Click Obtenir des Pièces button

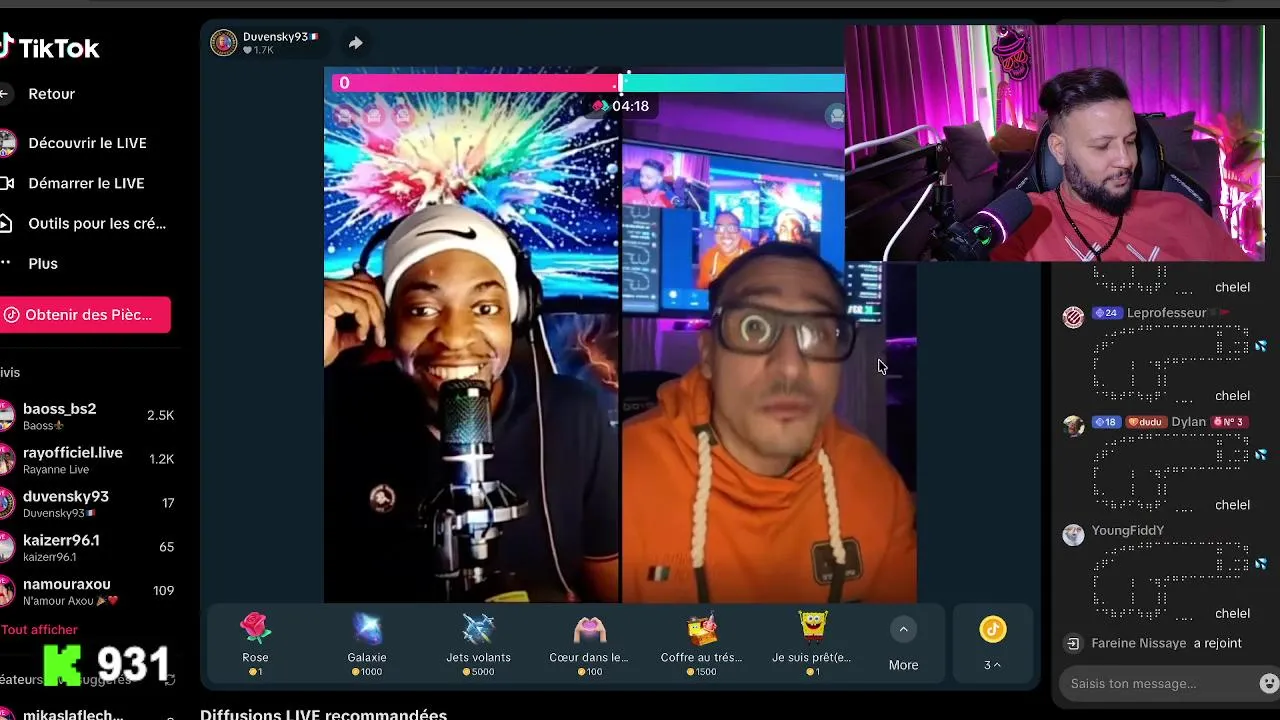click(85, 315)
